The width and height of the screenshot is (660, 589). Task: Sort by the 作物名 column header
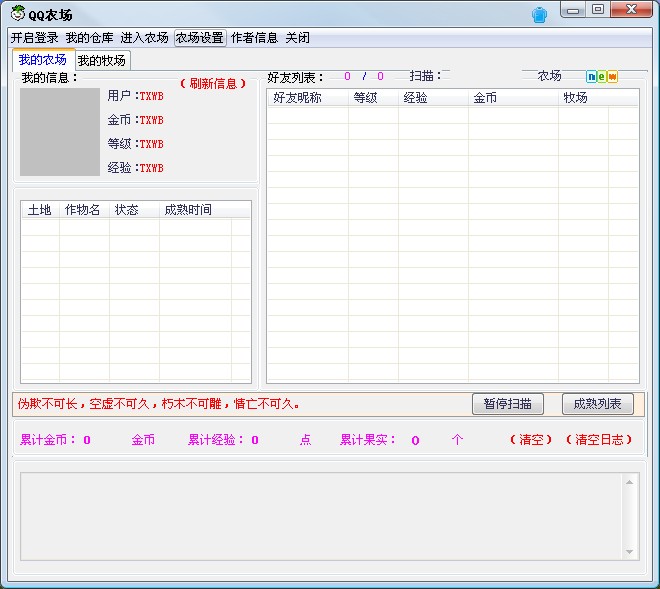[x=84, y=210]
